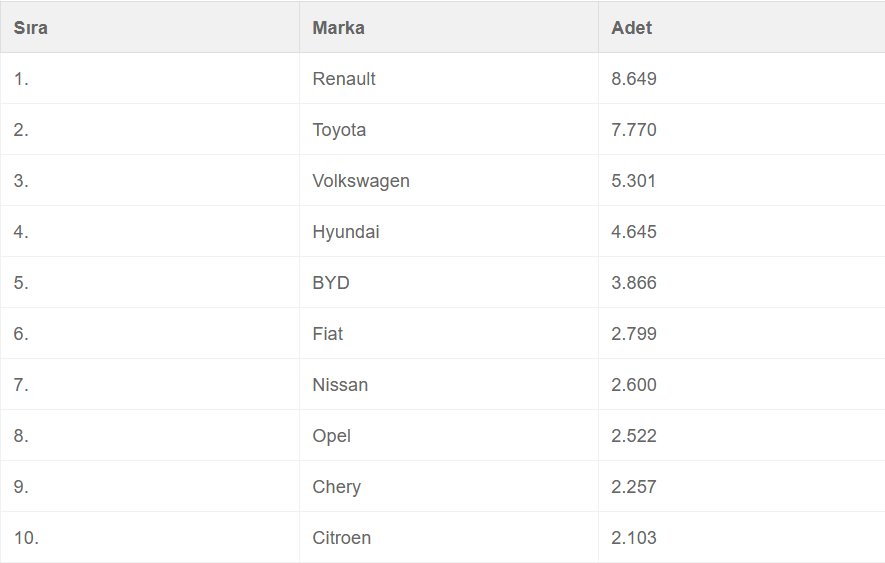The height and width of the screenshot is (563, 885).
Task: Select the Fiat brand cell
Action: pos(328,334)
